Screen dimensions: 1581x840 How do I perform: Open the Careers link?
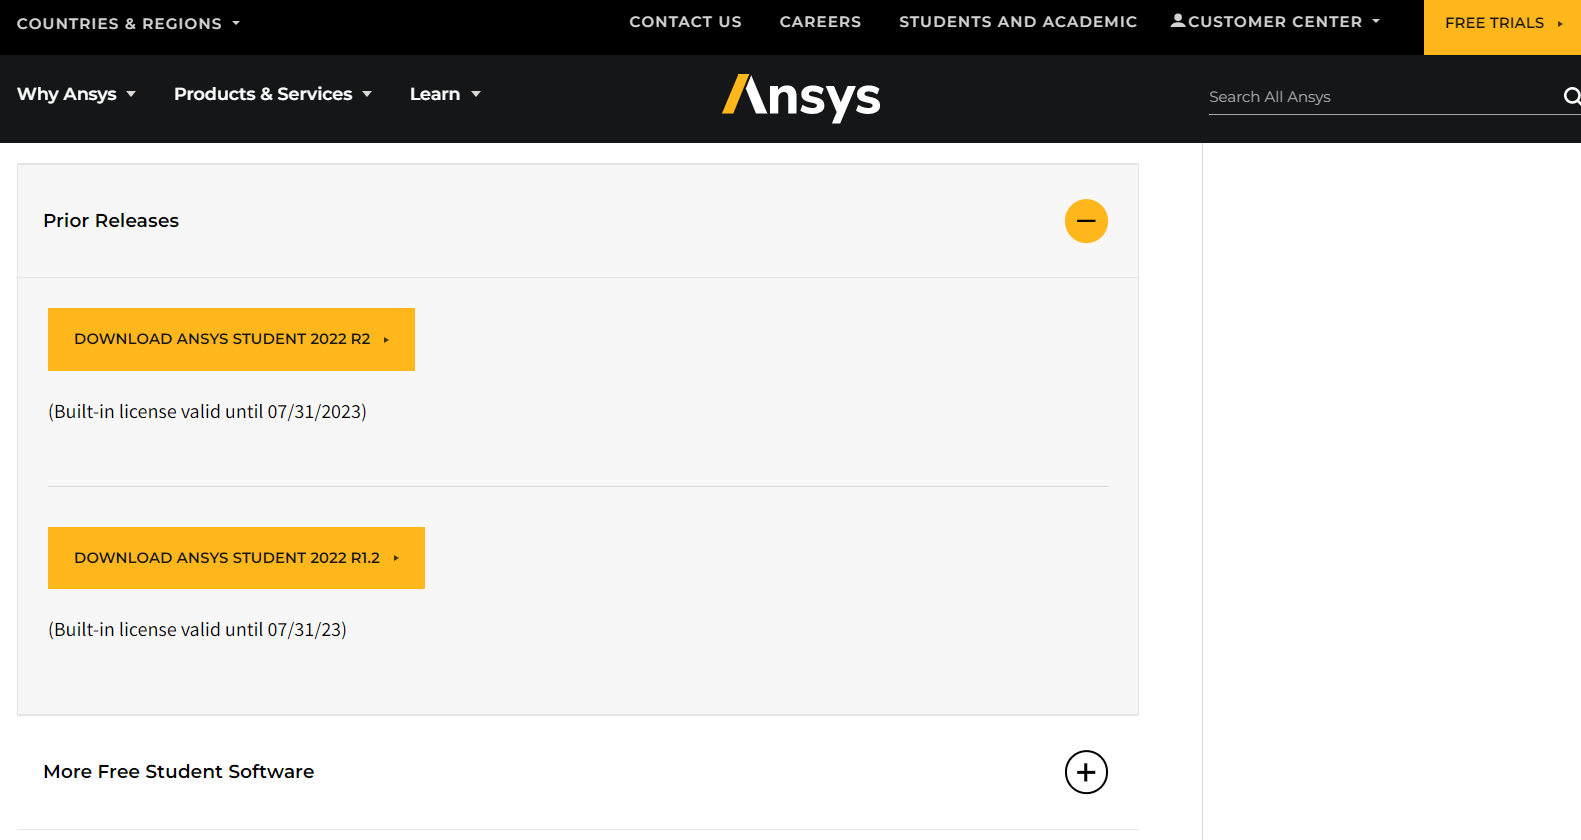(820, 21)
